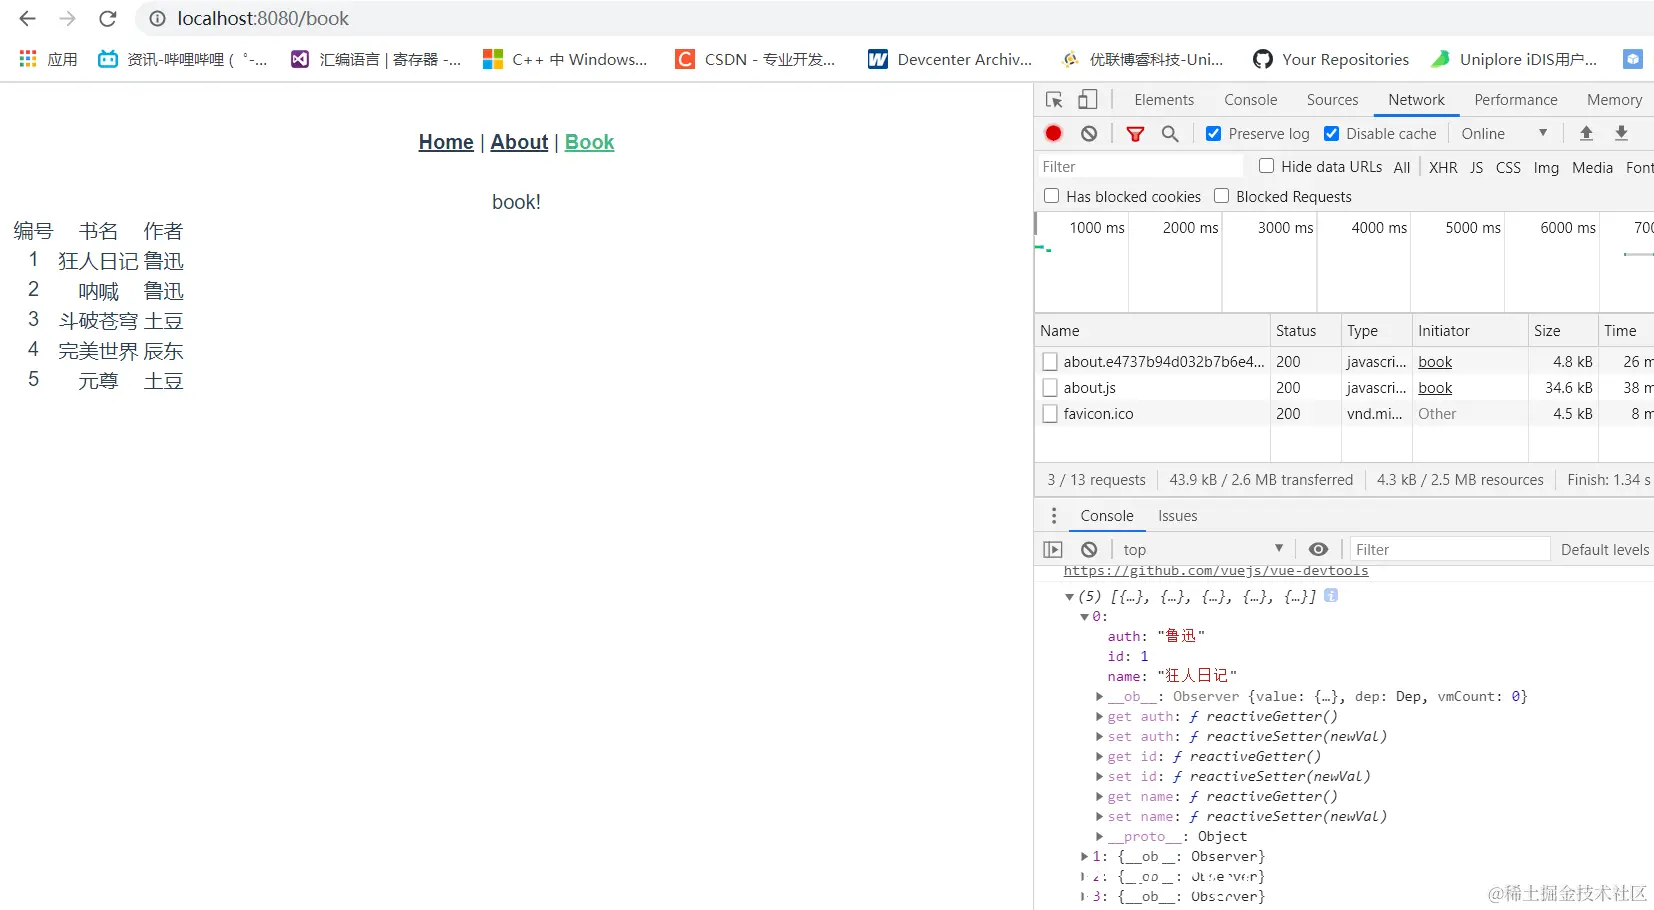The height and width of the screenshot is (910, 1654).
Task: Open Default levels log dropdown
Action: point(1605,549)
